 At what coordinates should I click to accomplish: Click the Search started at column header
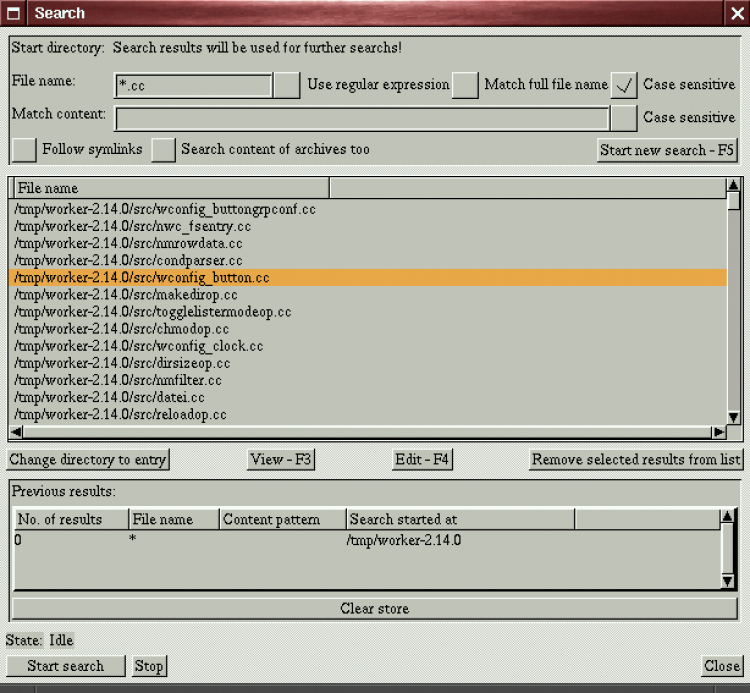(x=460, y=519)
